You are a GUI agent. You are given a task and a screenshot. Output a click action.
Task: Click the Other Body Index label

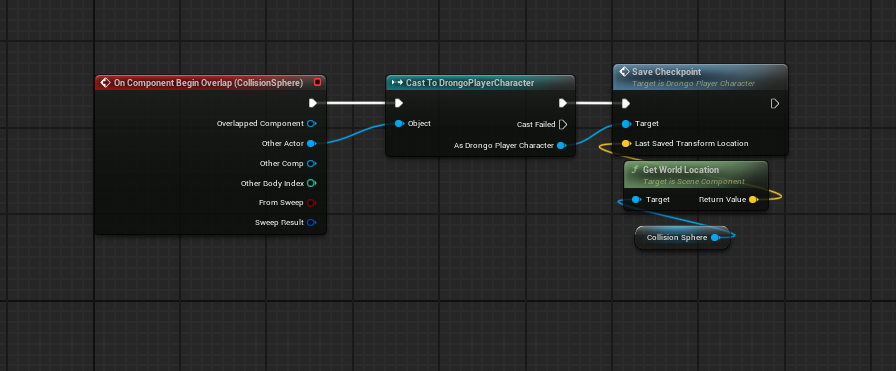[272, 183]
